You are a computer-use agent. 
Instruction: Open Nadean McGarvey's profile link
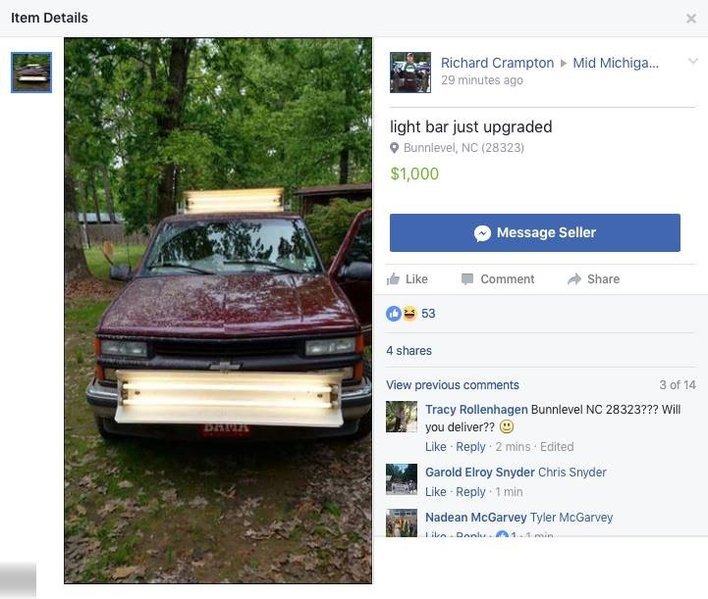click(x=476, y=517)
